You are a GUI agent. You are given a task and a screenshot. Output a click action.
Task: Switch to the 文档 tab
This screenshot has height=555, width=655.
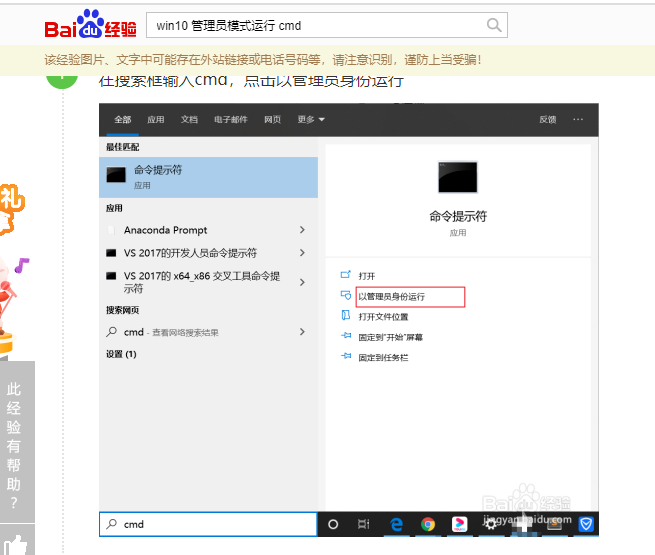point(189,120)
